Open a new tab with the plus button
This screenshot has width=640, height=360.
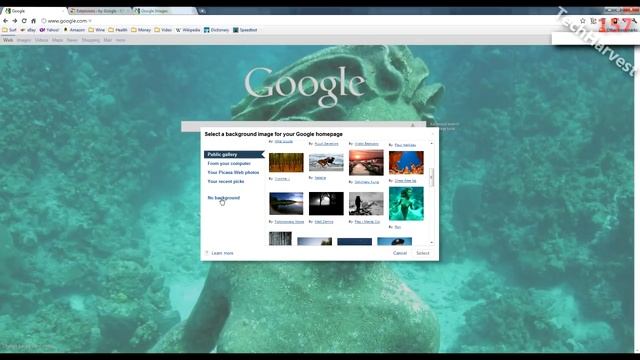tap(202, 11)
